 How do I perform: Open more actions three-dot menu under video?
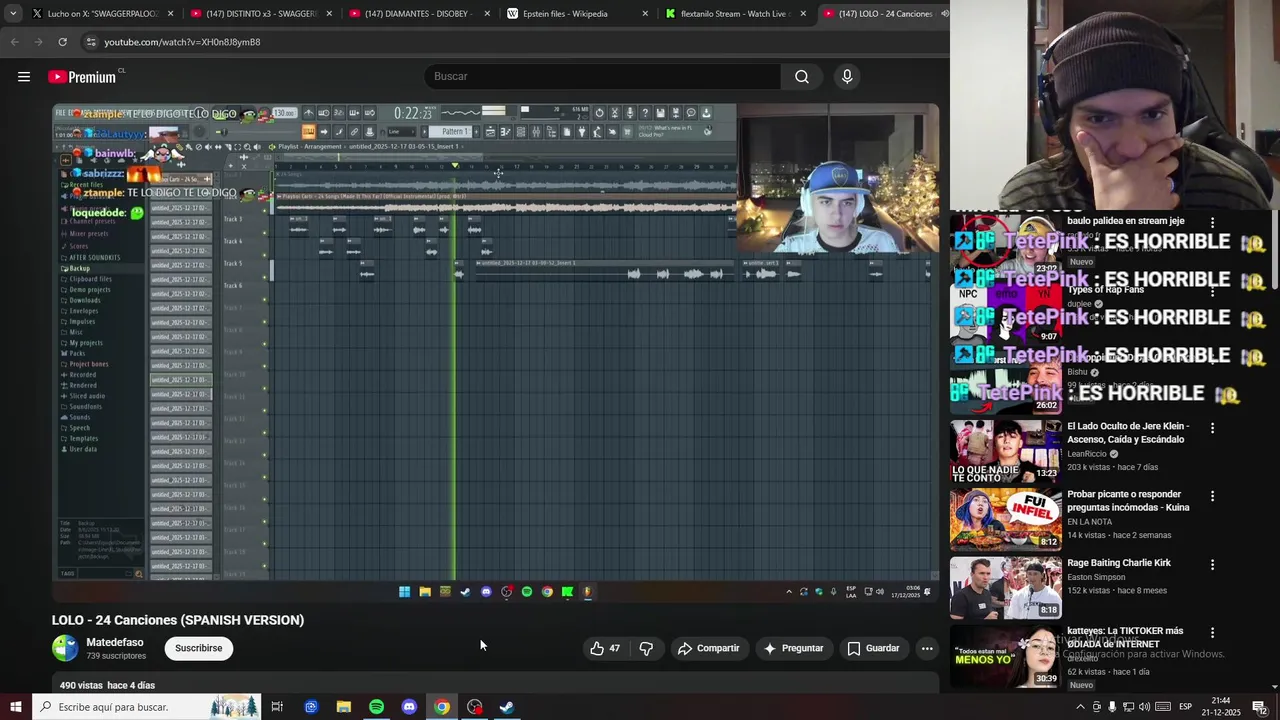[927, 648]
